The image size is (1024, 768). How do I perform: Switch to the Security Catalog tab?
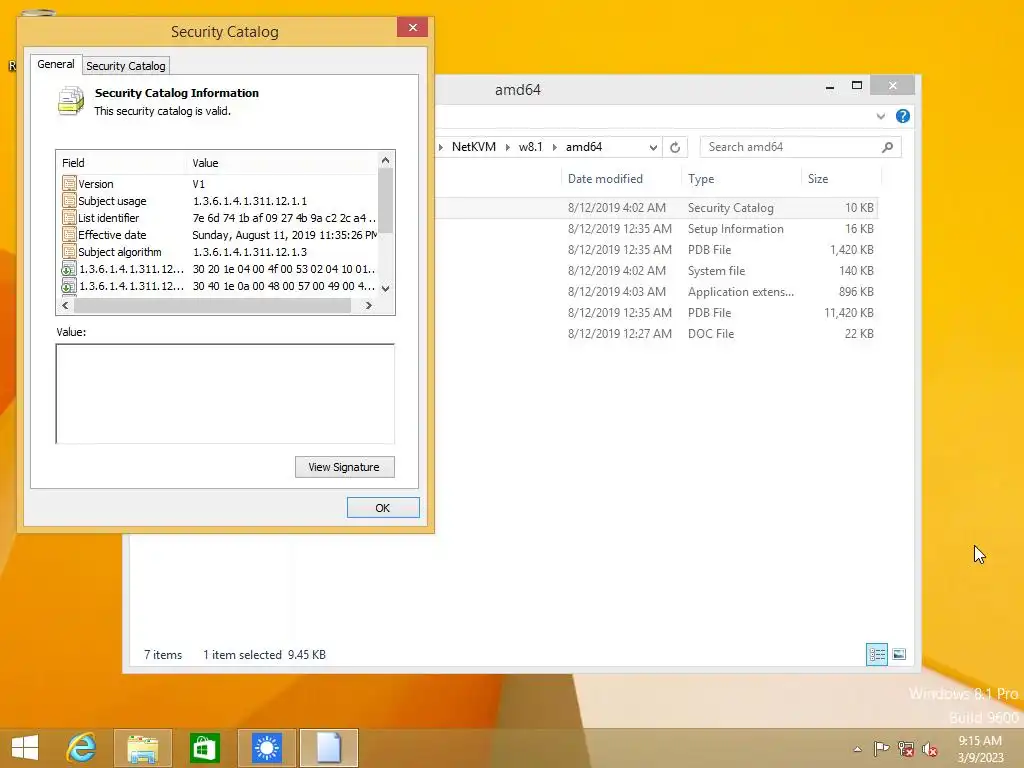(125, 65)
